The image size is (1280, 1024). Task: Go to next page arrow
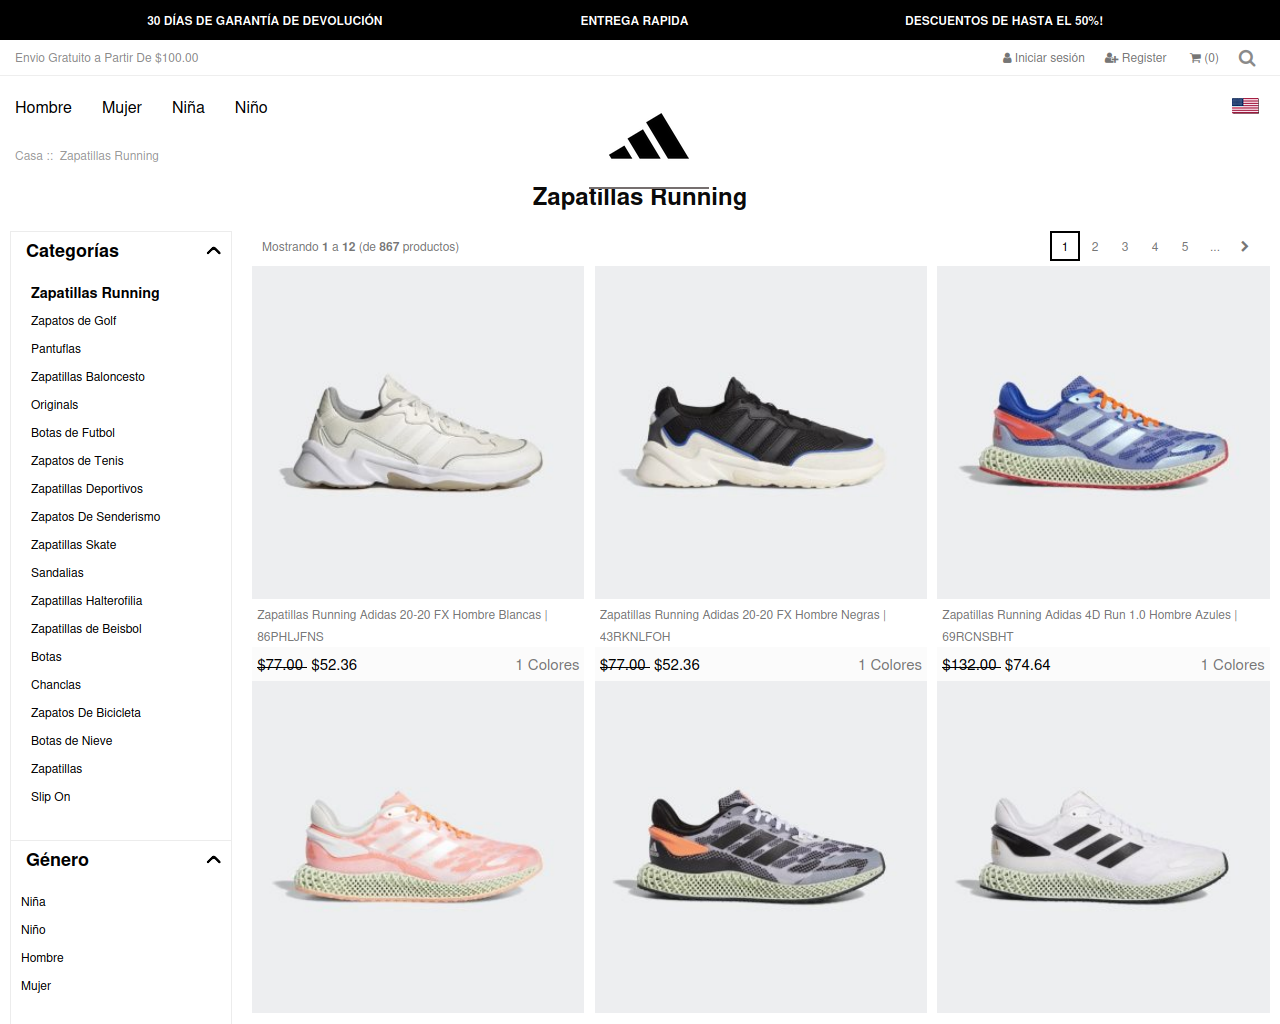tap(1245, 246)
